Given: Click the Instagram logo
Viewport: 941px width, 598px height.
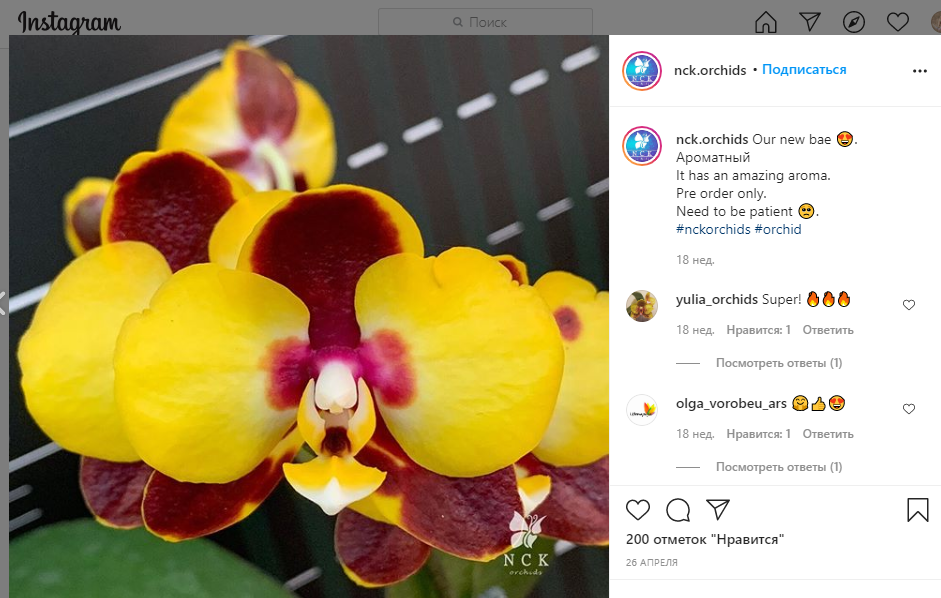Looking at the screenshot, I should (70, 22).
